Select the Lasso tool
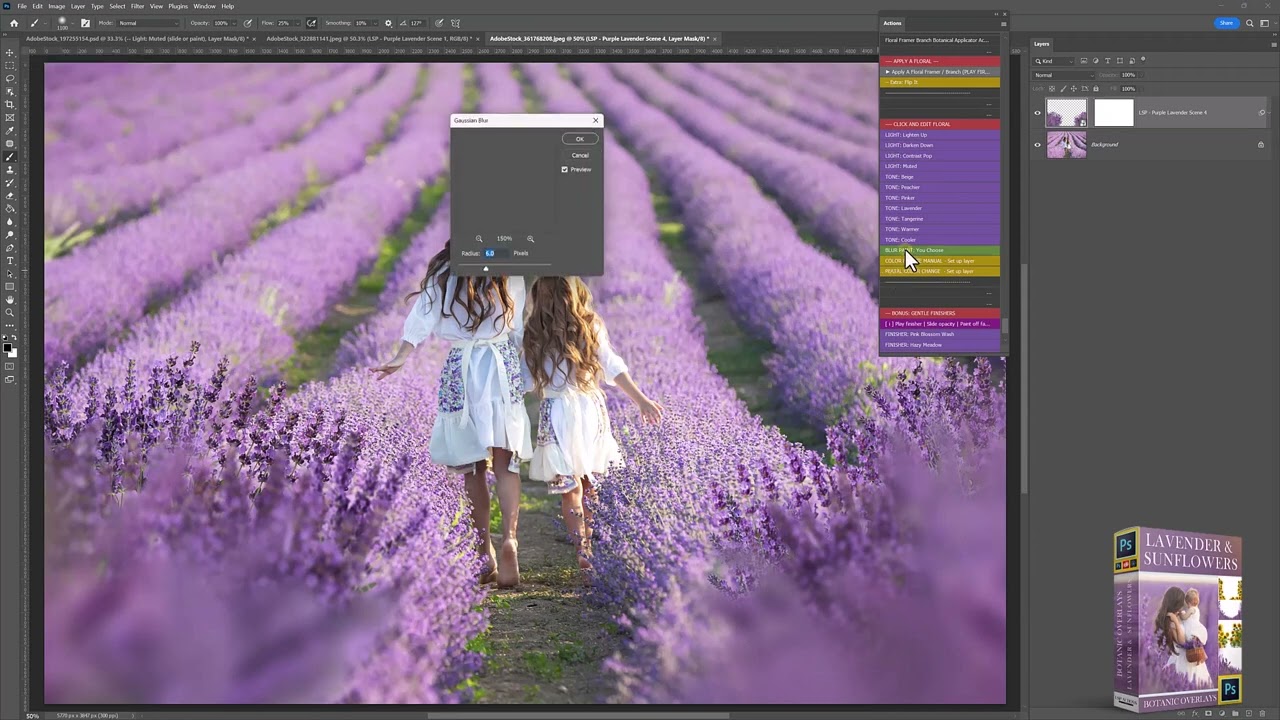 coord(10,78)
